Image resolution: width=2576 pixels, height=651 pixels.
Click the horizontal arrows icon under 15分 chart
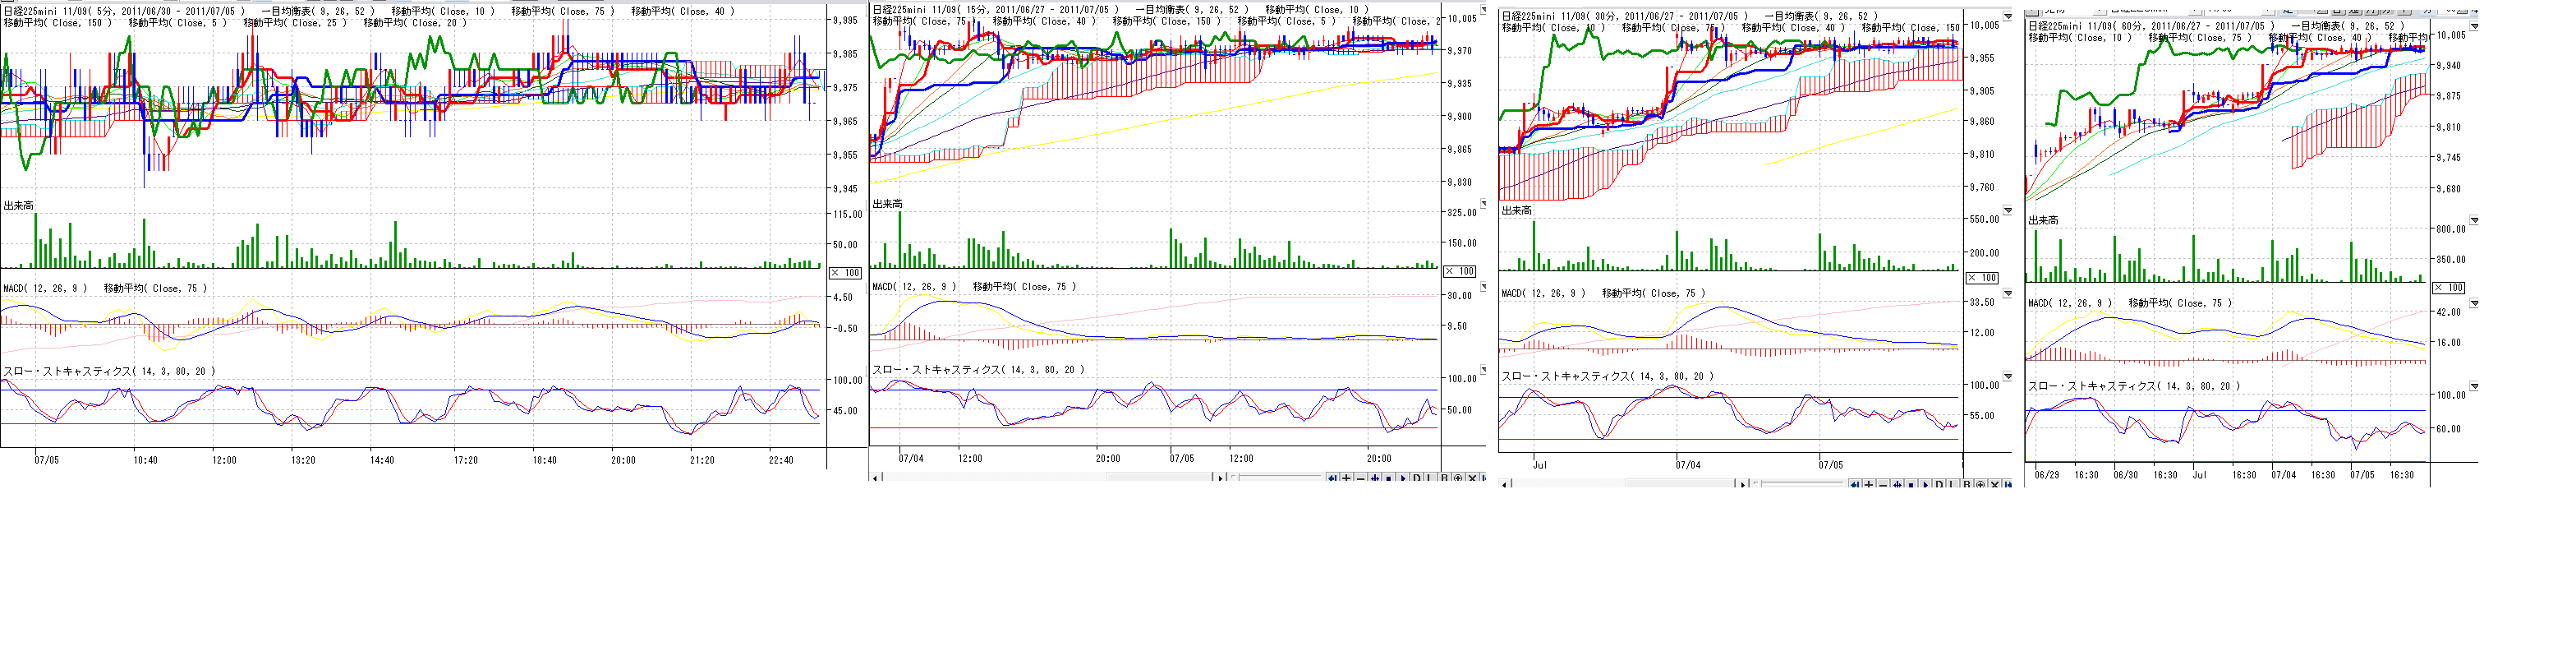(1375, 478)
